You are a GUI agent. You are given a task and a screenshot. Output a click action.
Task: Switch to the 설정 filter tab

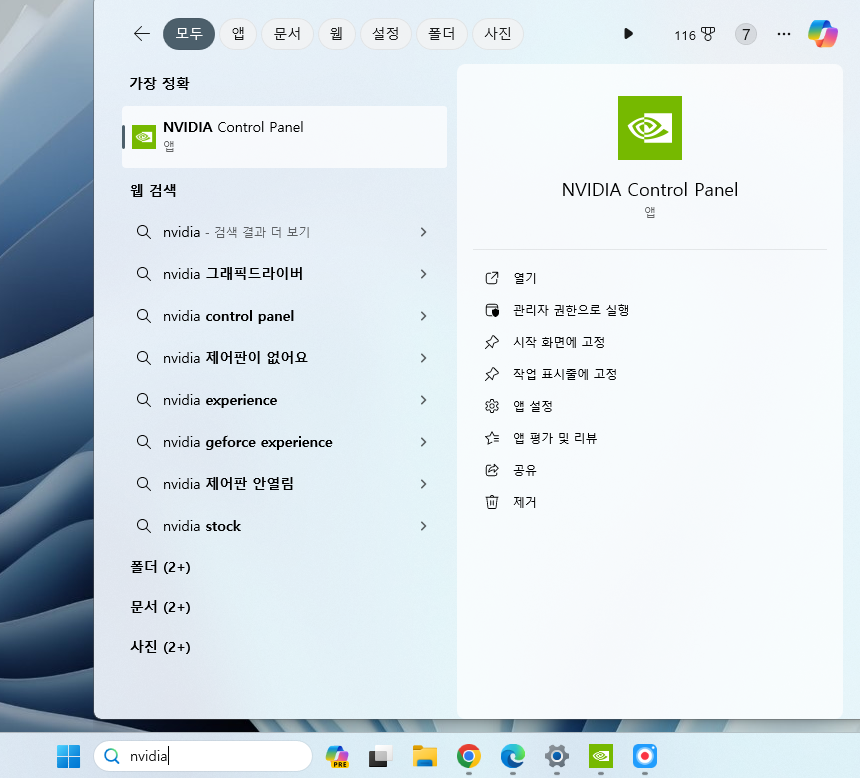(x=386, y=34)
